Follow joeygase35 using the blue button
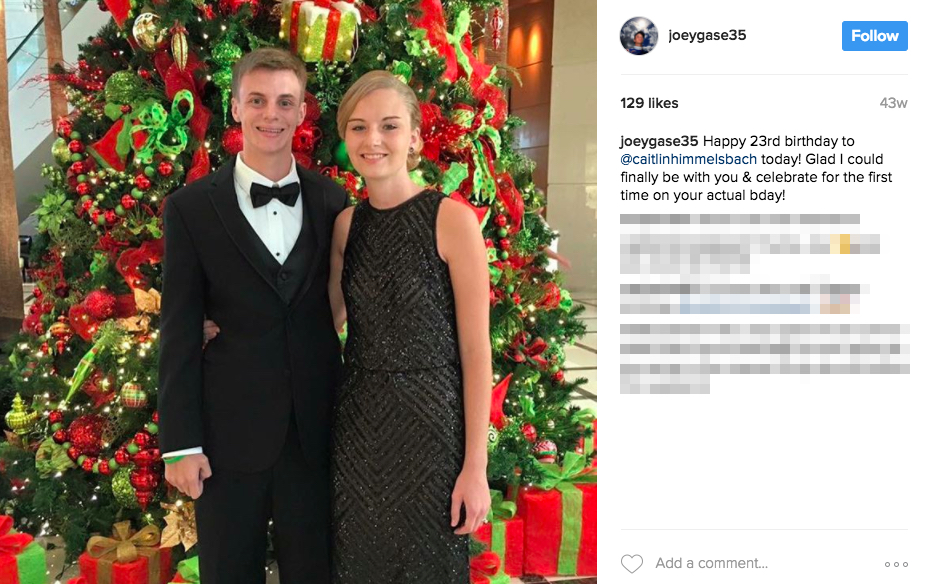929x584 pixels. coord(874,36)
